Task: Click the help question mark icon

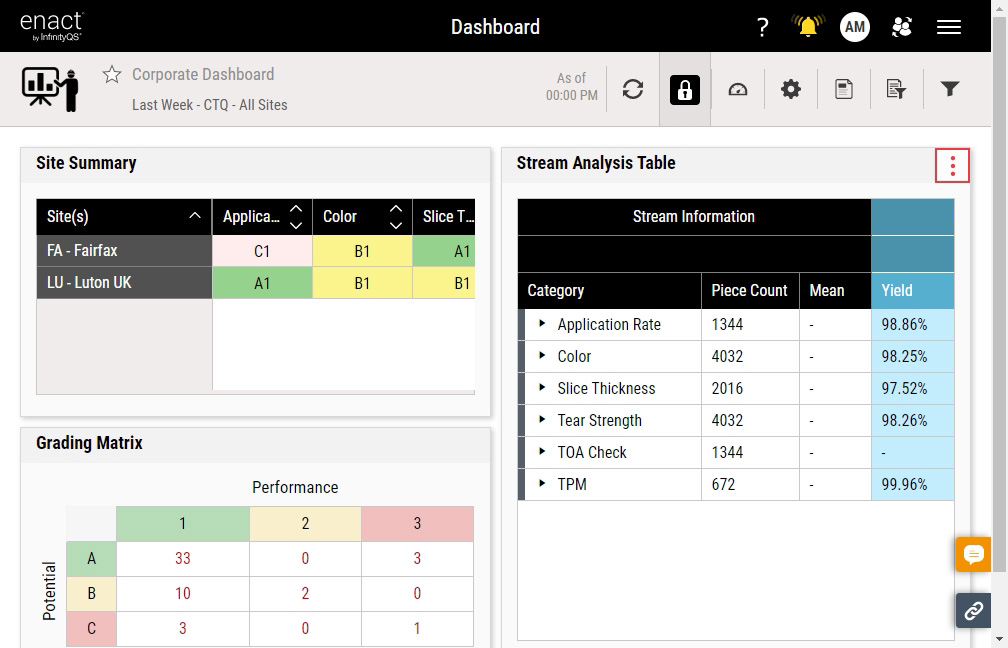Action: (763, 27)
